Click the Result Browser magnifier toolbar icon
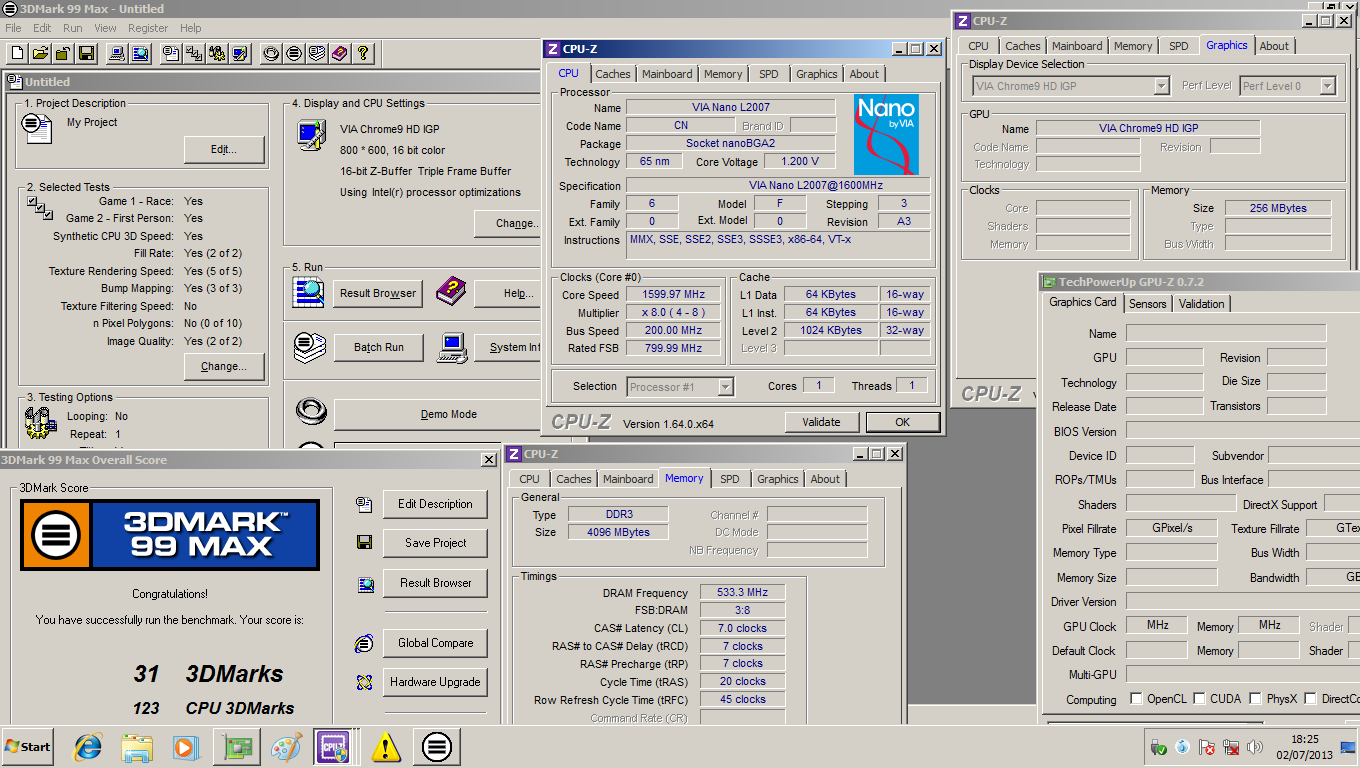The height and width of the screenshot is (768, 1360). [x=140, y=53]
